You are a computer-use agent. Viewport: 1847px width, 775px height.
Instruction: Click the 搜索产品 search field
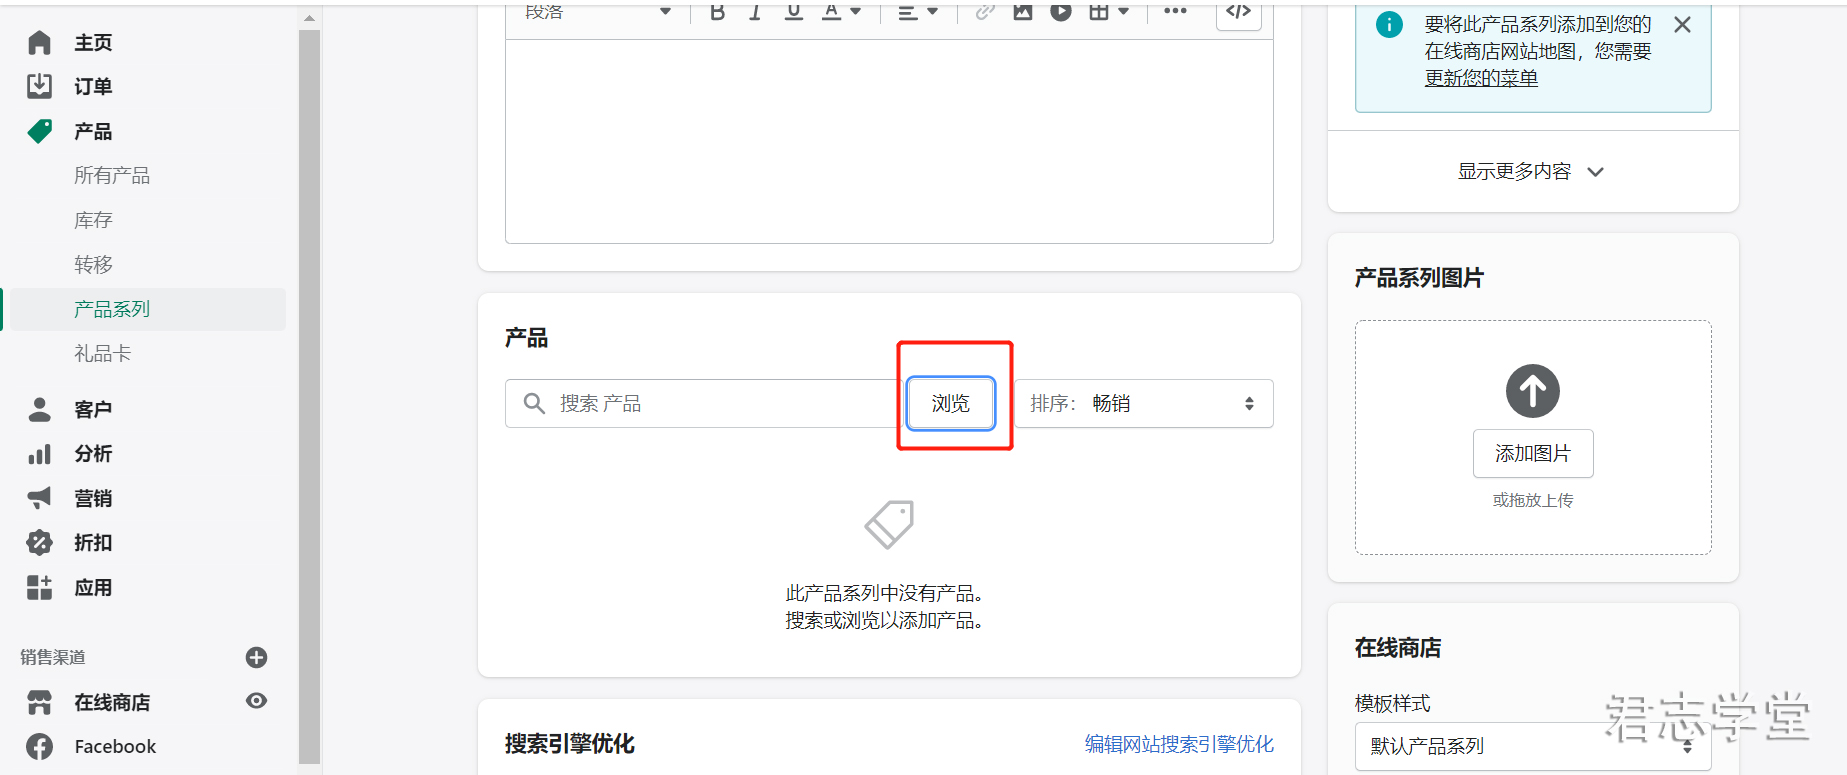coord(702,403)
